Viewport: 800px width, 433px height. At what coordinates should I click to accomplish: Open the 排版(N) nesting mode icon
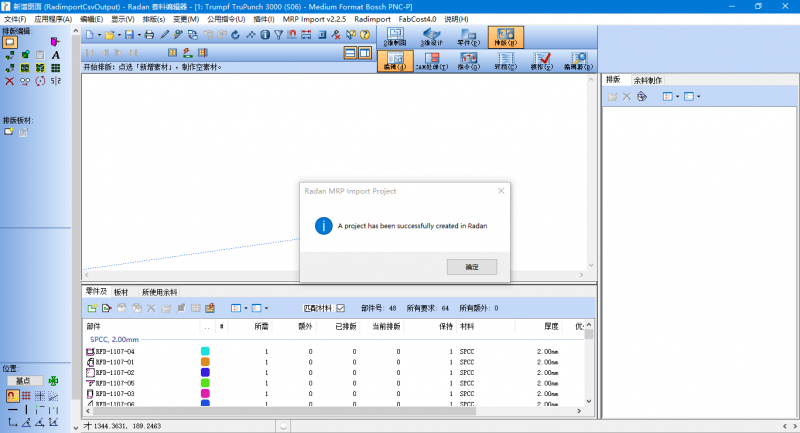506,38
